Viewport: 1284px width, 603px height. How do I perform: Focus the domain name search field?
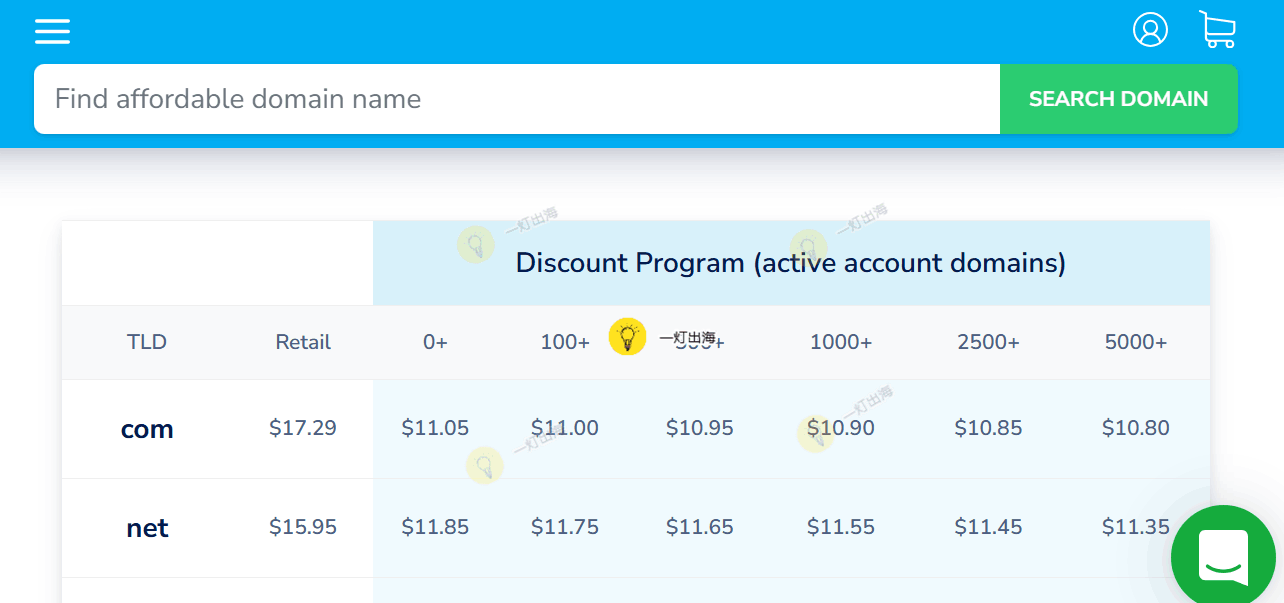516,99
